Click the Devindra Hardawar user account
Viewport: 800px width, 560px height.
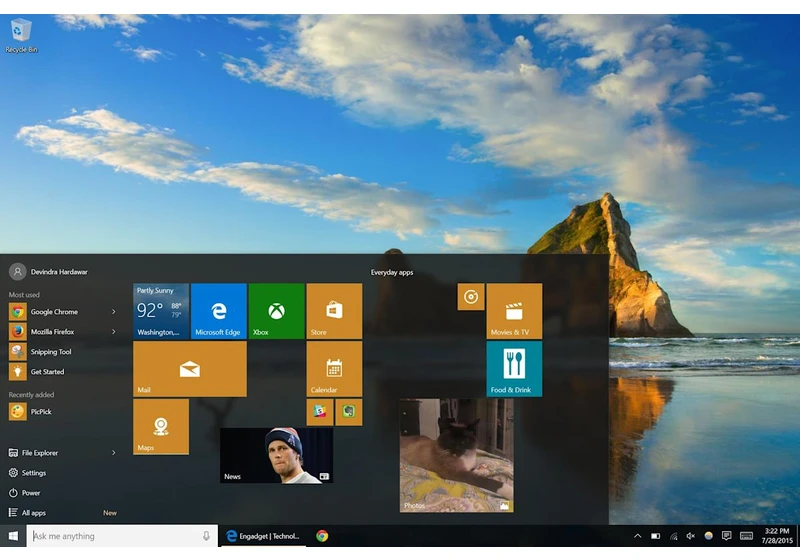coord(48,272)
